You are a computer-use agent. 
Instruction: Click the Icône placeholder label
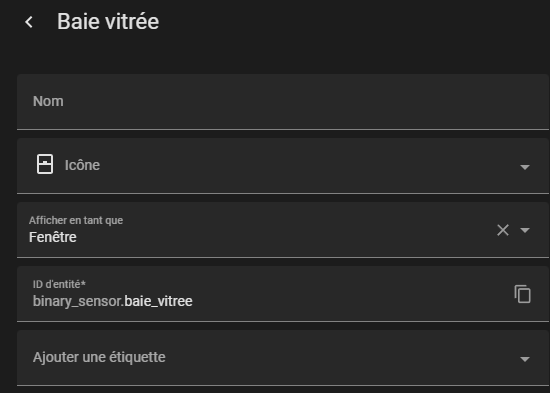[82, 165]
